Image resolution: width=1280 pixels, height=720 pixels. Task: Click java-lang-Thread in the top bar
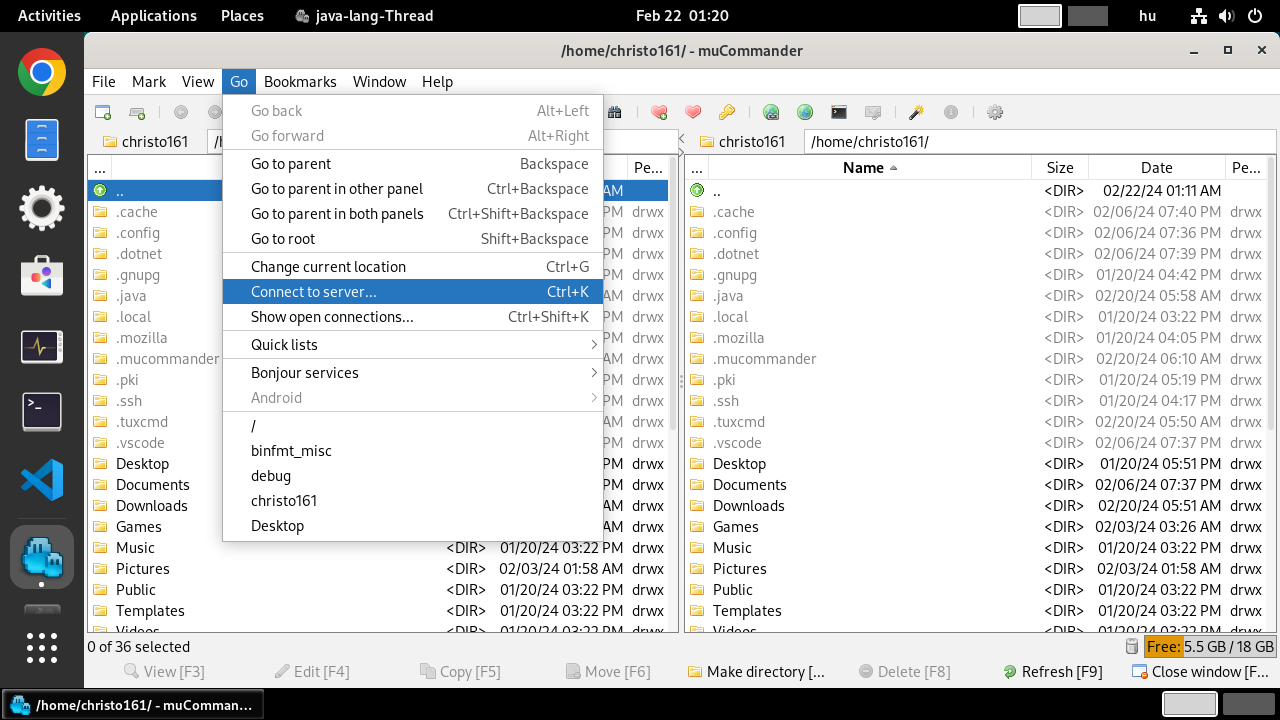pyautogui.click(x=364, y=16)
